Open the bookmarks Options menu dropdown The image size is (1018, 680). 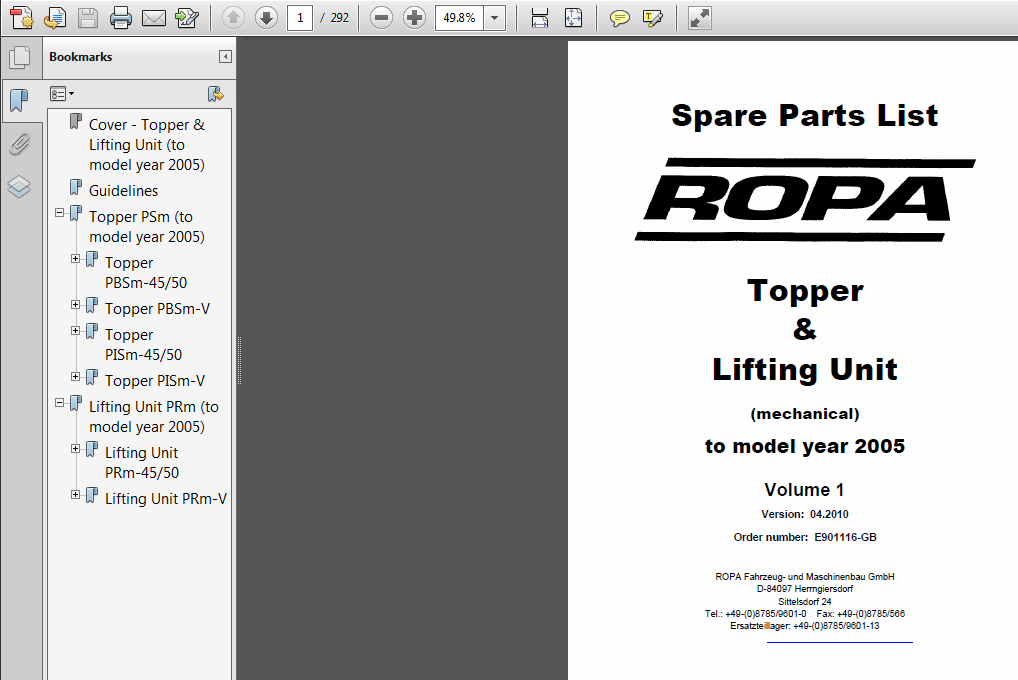[62, 94]
